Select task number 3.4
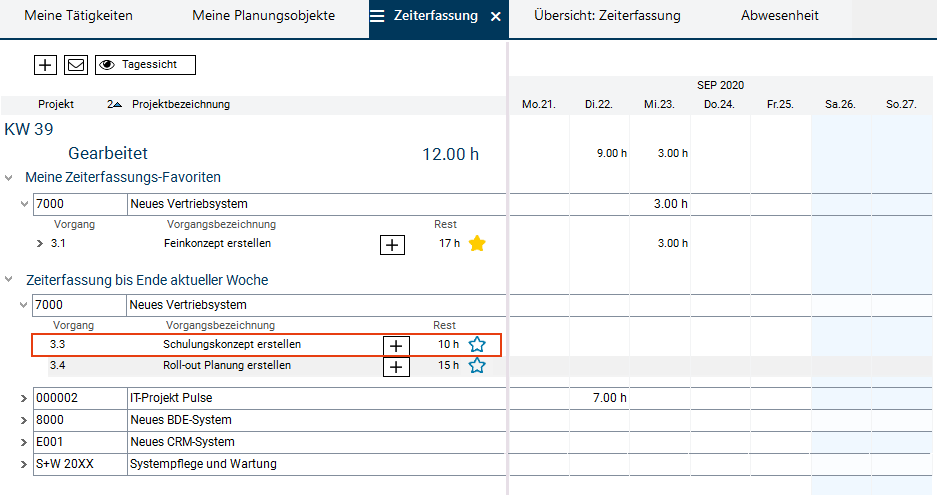939x495 pixels. pyautogui.click(x=57, y=365)
